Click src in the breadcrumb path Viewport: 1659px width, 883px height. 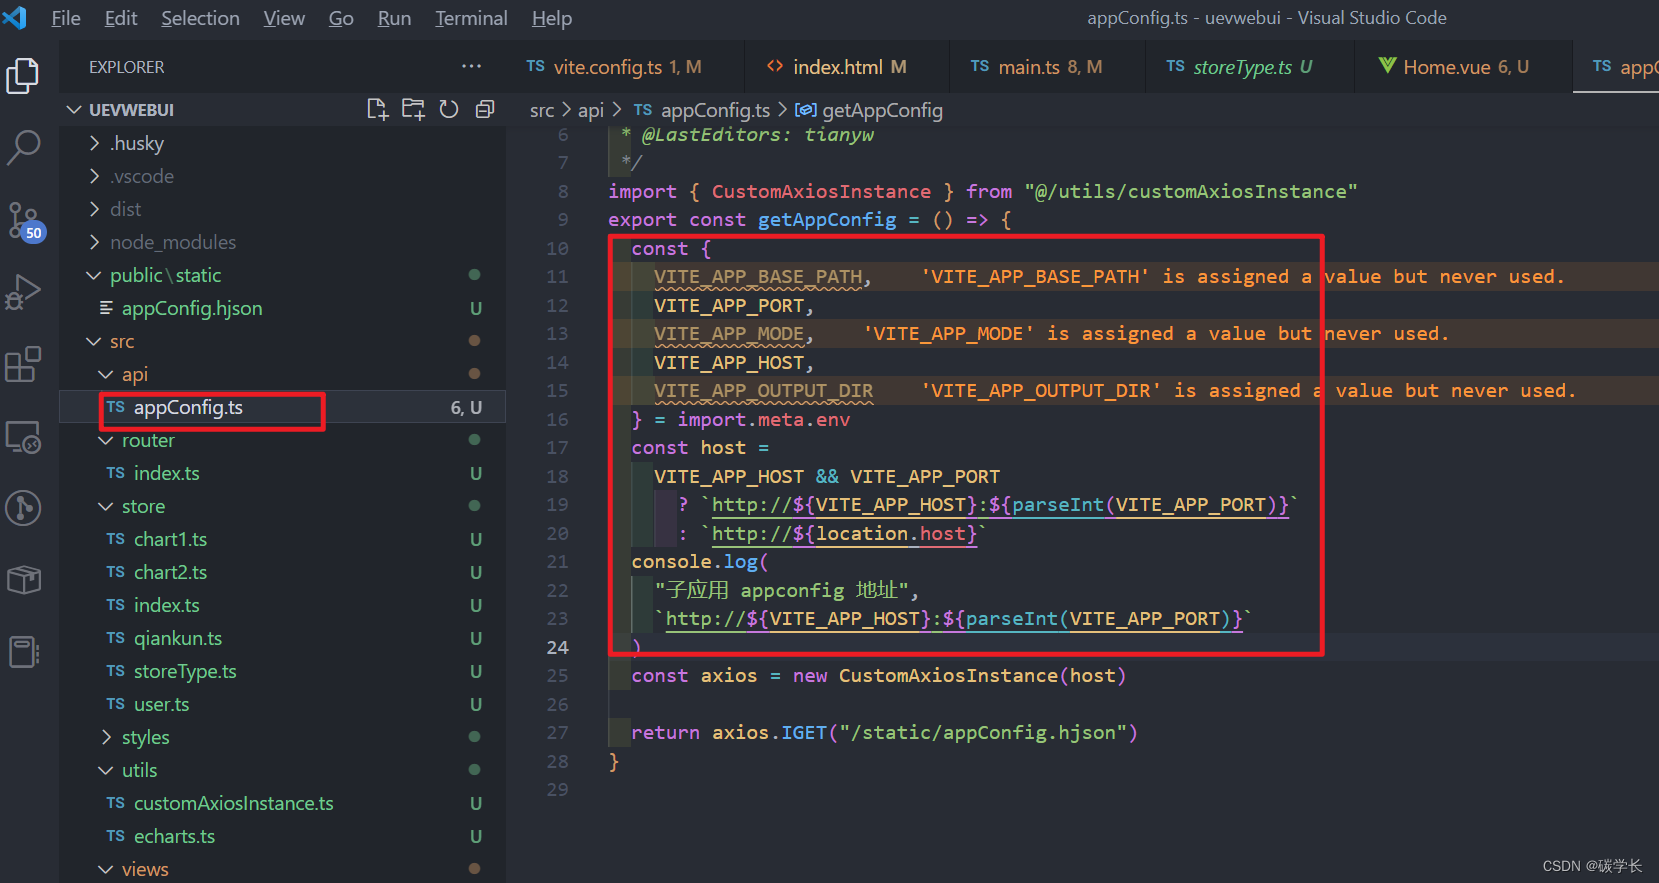[x=542, y=110]
